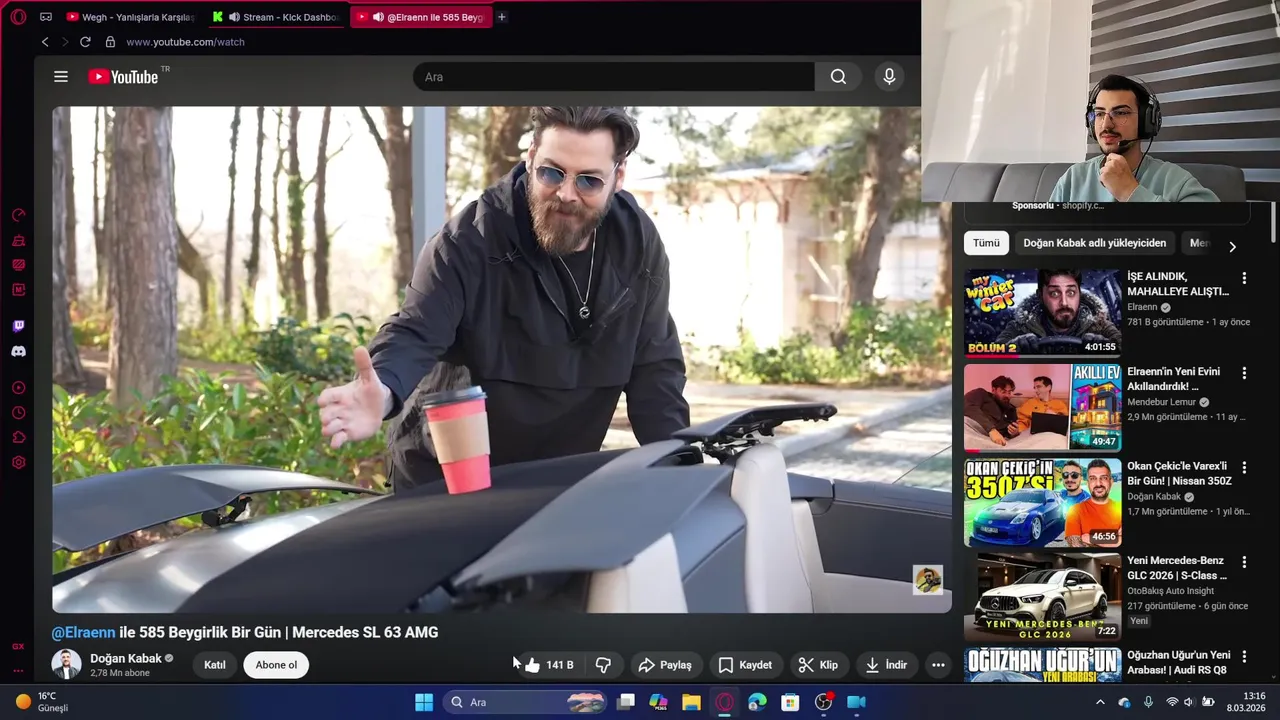Viewport: 1280px width, 720px height.
Task: Open taskbar weather widget 16°C Güneşli
Action: 42,702
